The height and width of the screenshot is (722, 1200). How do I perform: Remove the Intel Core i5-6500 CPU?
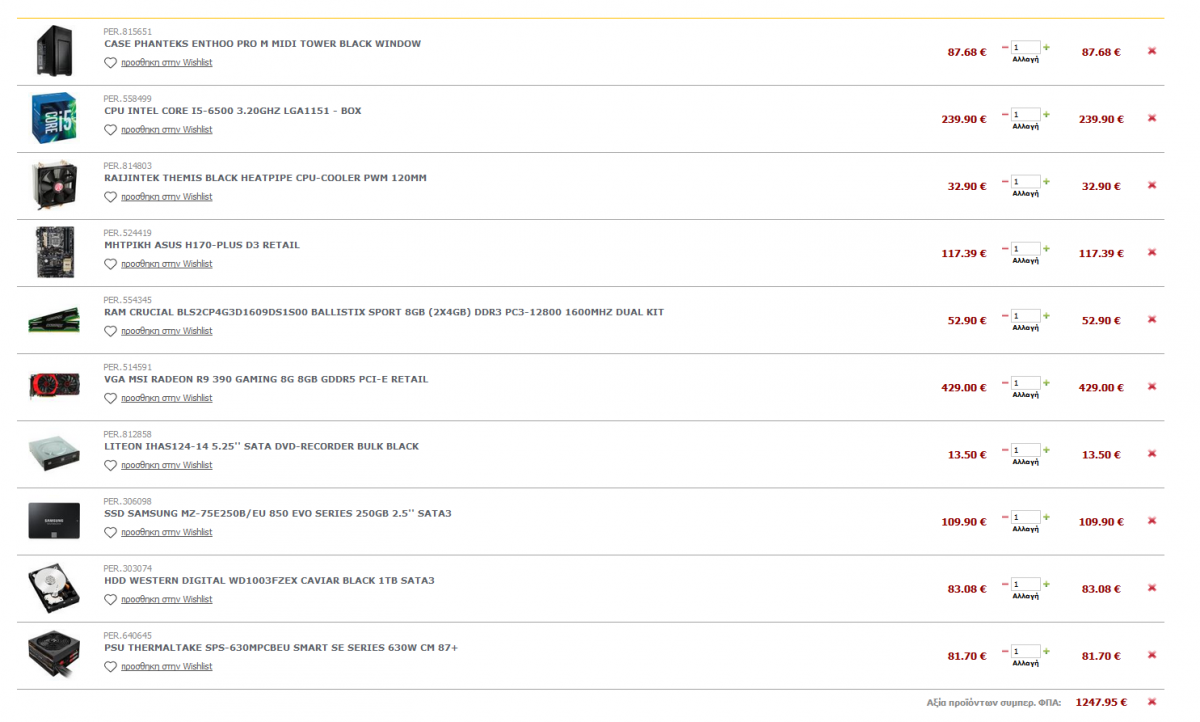point(1152,118)
